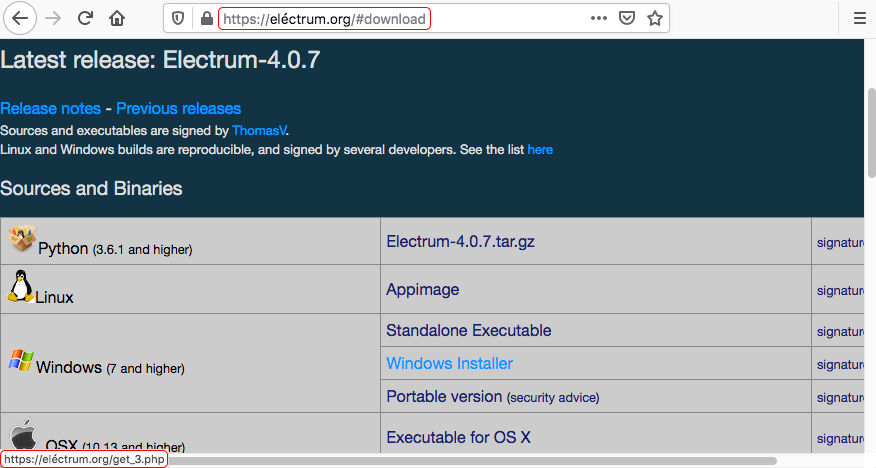
Task: Open page actions three-dots menu
Action: [x=598, y=18]
